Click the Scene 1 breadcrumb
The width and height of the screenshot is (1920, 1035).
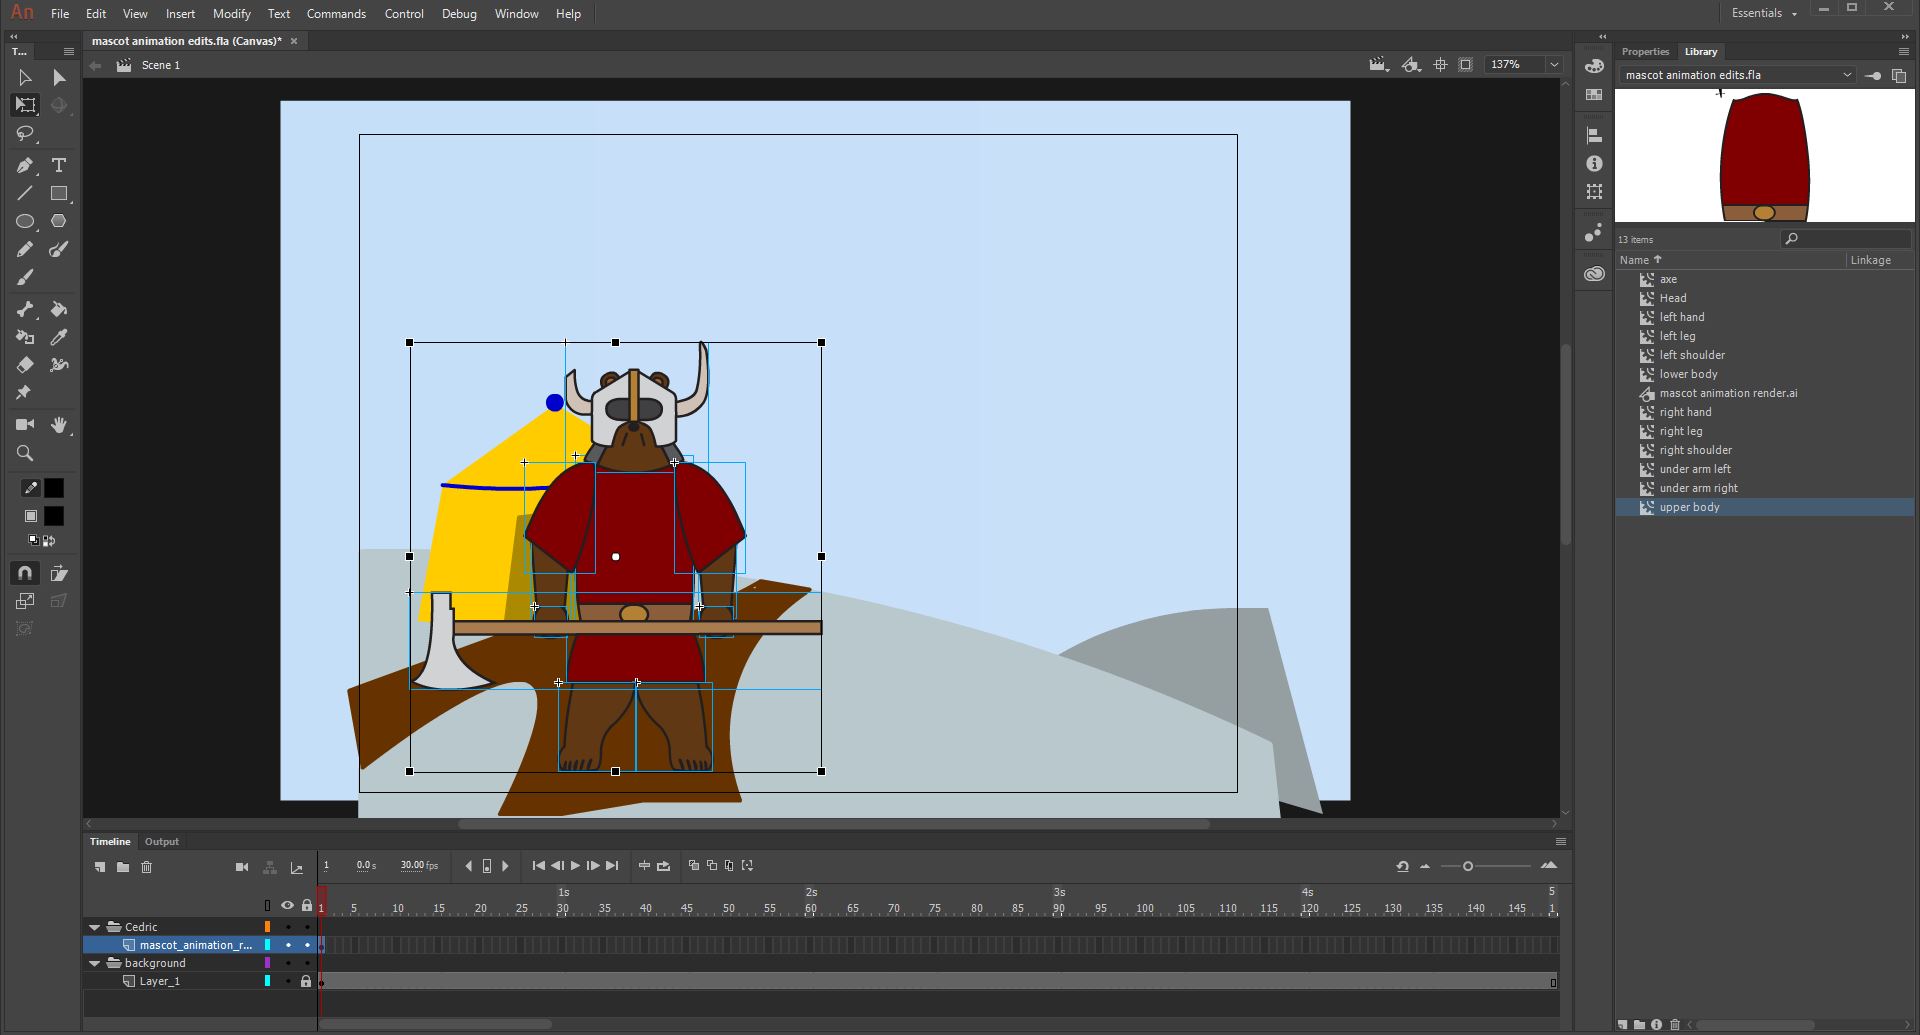coord(163,65)
